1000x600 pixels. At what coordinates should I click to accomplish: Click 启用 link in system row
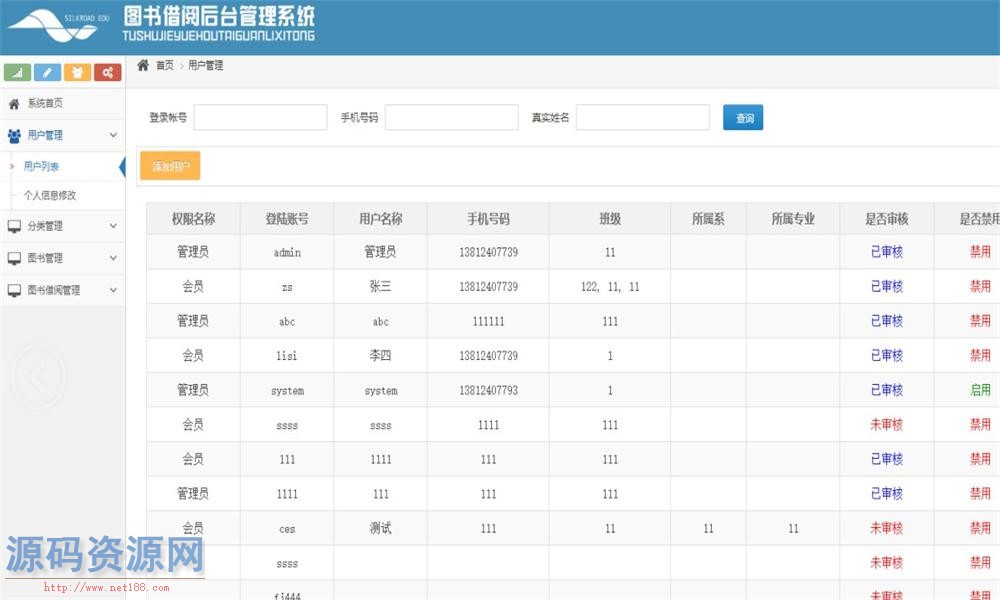[980, 390]
